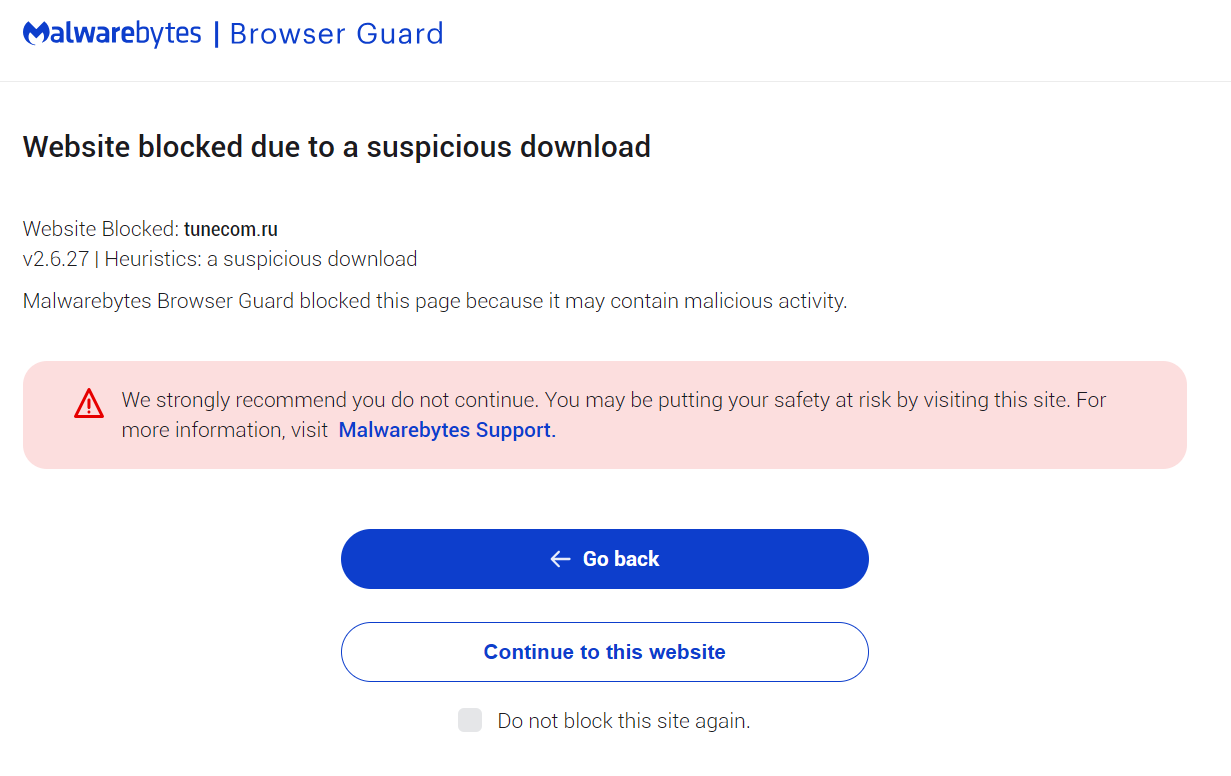Click the left arrow icon beside Go back
Viewport: 1231px width, 776px height.
[560, 559]
